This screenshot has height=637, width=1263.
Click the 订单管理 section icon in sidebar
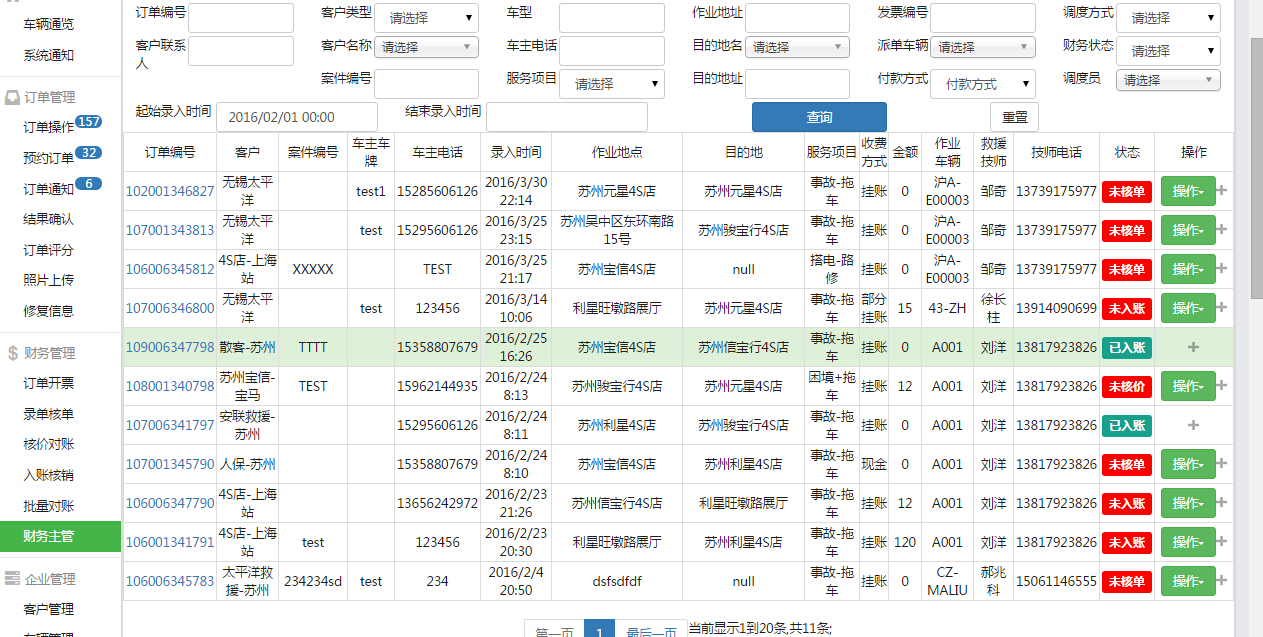12,97
